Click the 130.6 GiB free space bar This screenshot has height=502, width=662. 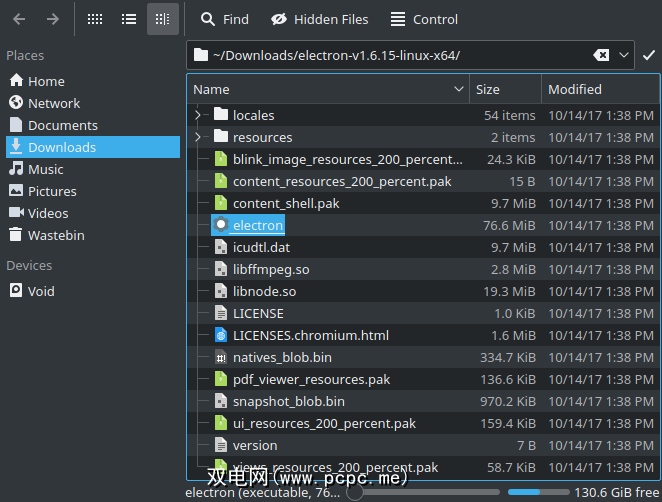click(x=539, y=492)
